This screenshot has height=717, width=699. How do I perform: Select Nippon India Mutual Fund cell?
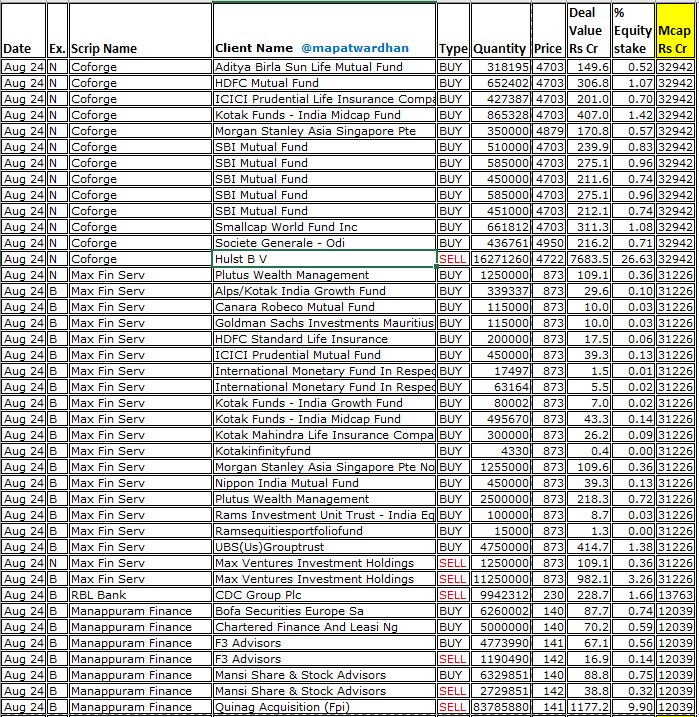pyautogui.click(x=324, y=483)
